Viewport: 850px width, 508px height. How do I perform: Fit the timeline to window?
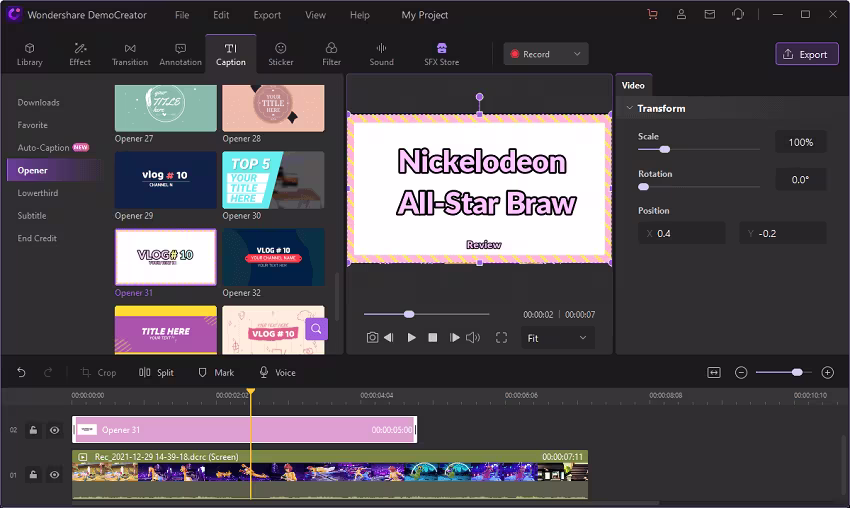(x=714, y=372)
